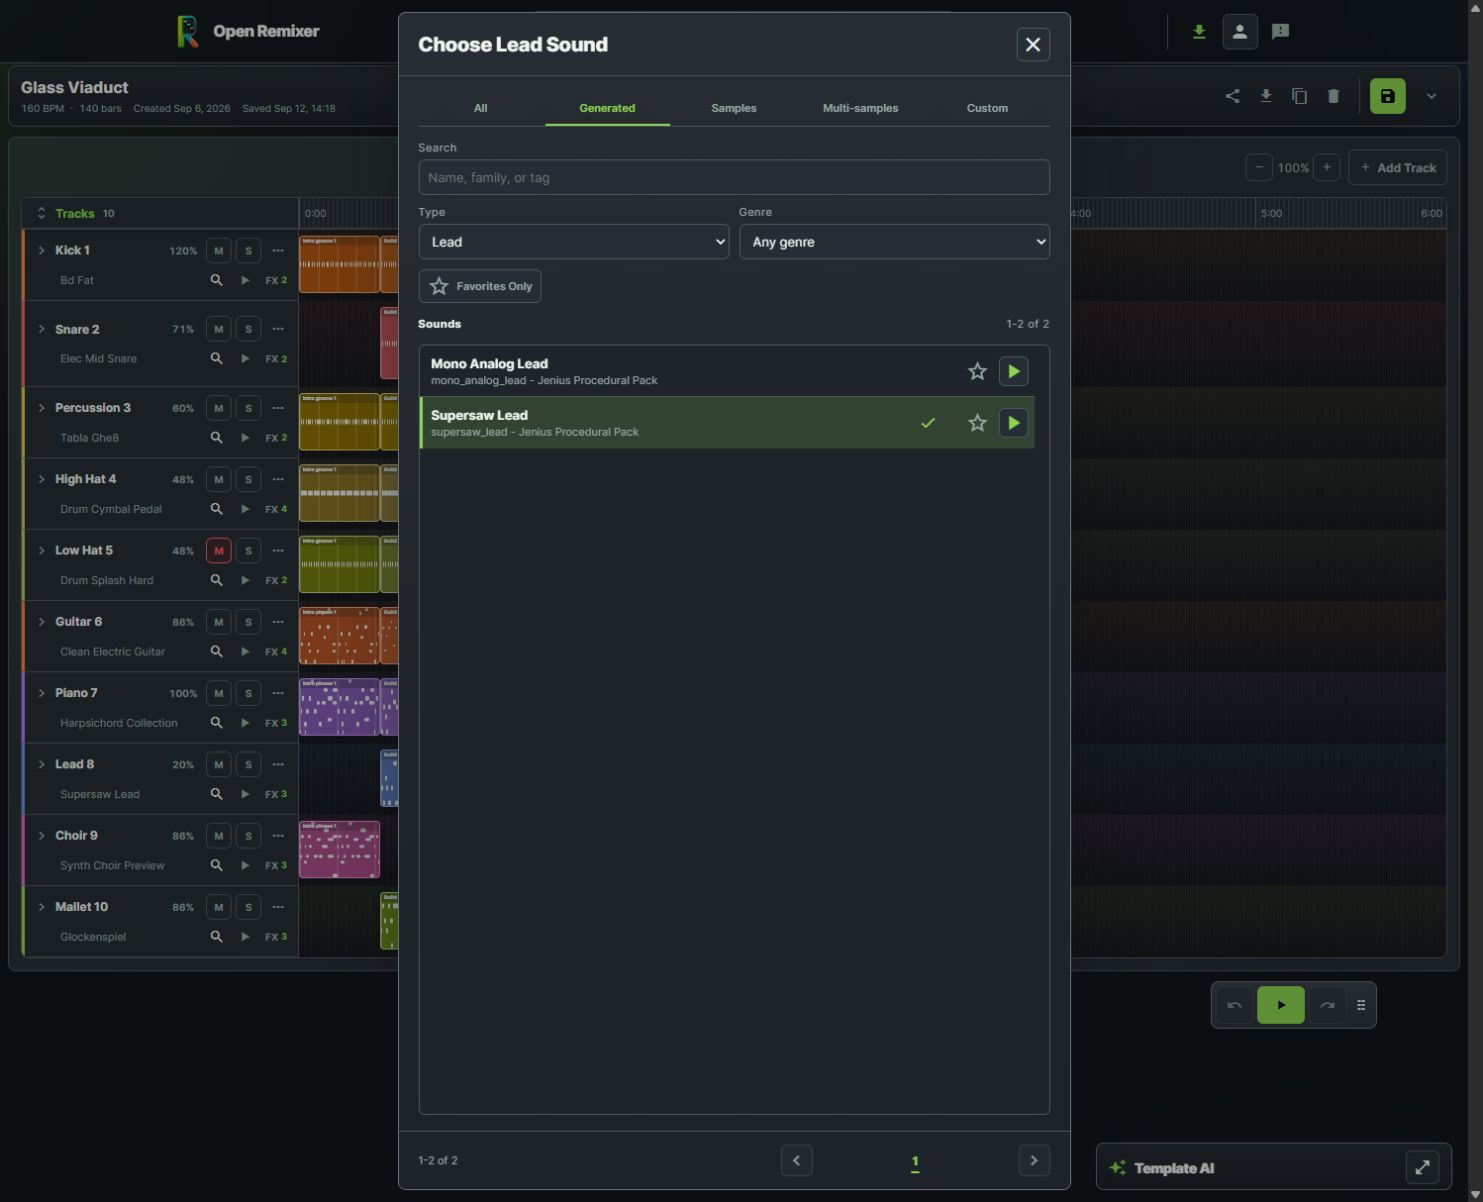
Task: Expand the Template AI panel
Action: 1422,1167
